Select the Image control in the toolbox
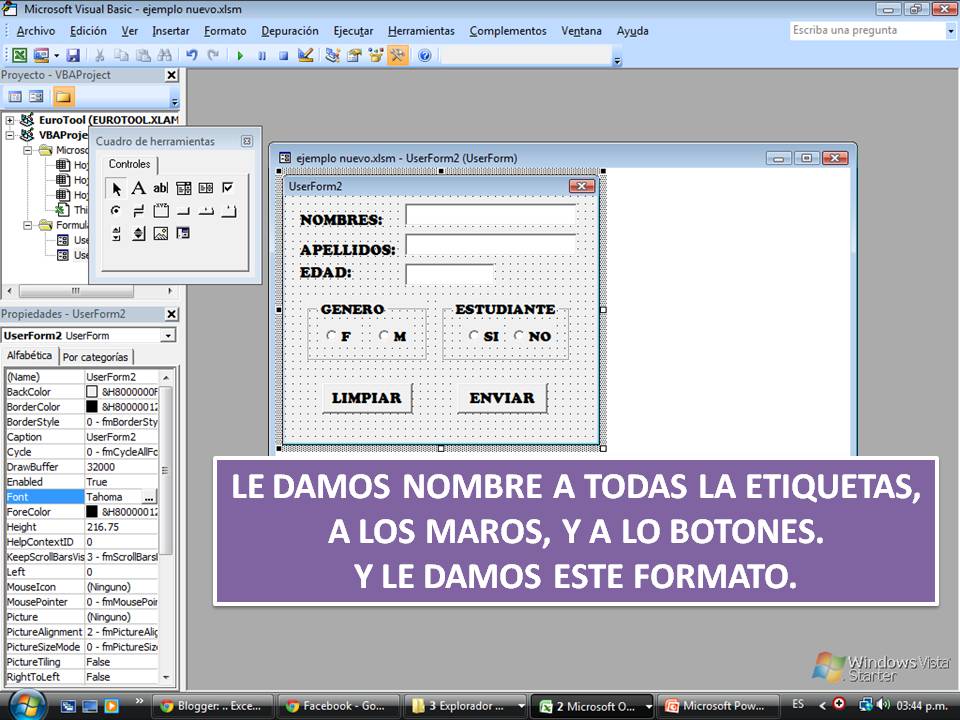This screenshot has height=720, width=960. (160, 233)
